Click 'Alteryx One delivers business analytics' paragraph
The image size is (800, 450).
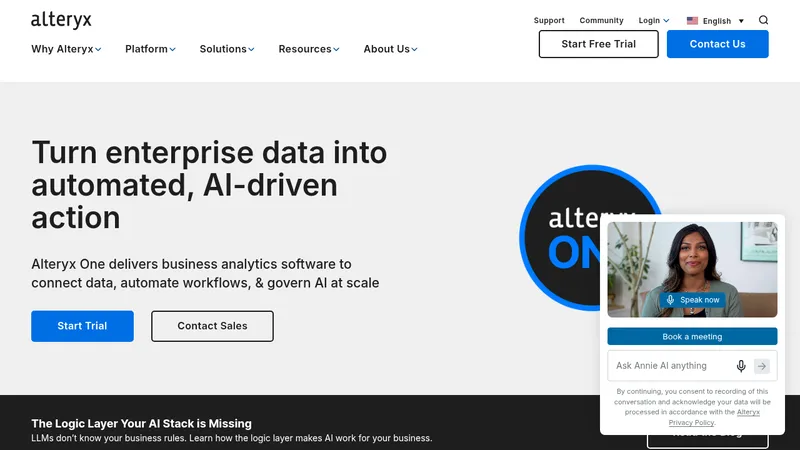point(205,273)
